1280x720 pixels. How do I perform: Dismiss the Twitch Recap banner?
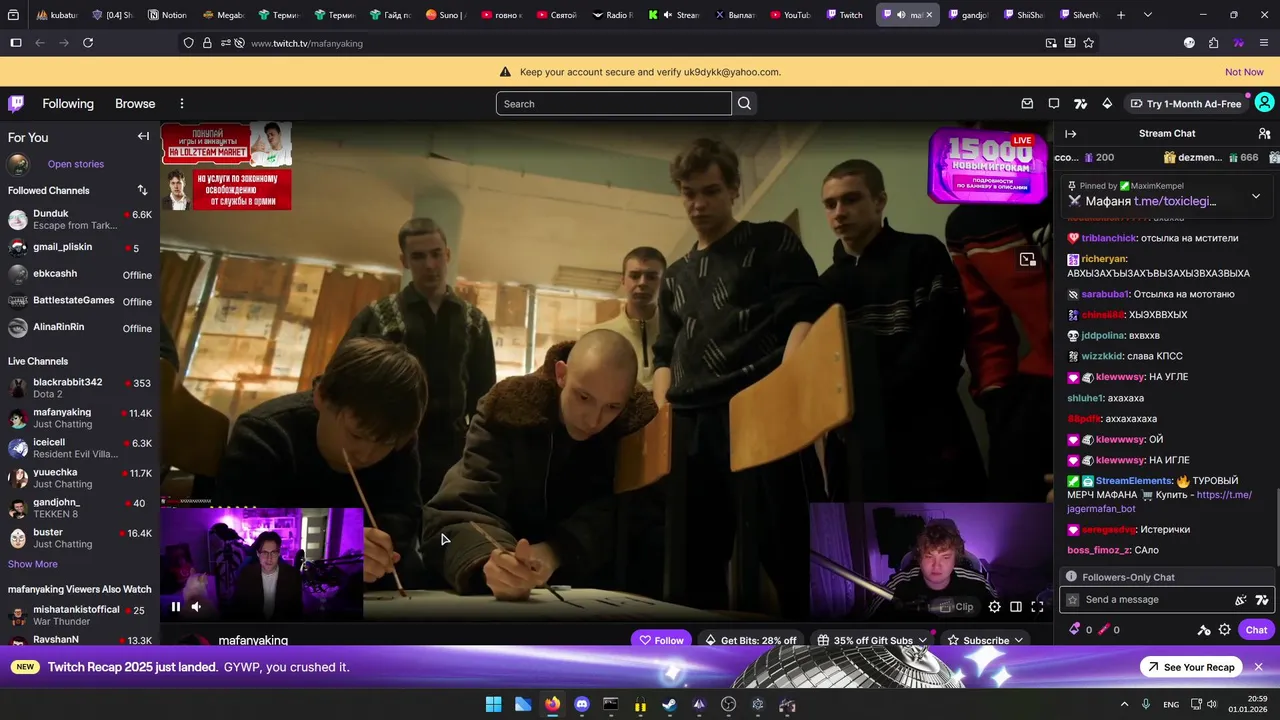(1258, 667)
